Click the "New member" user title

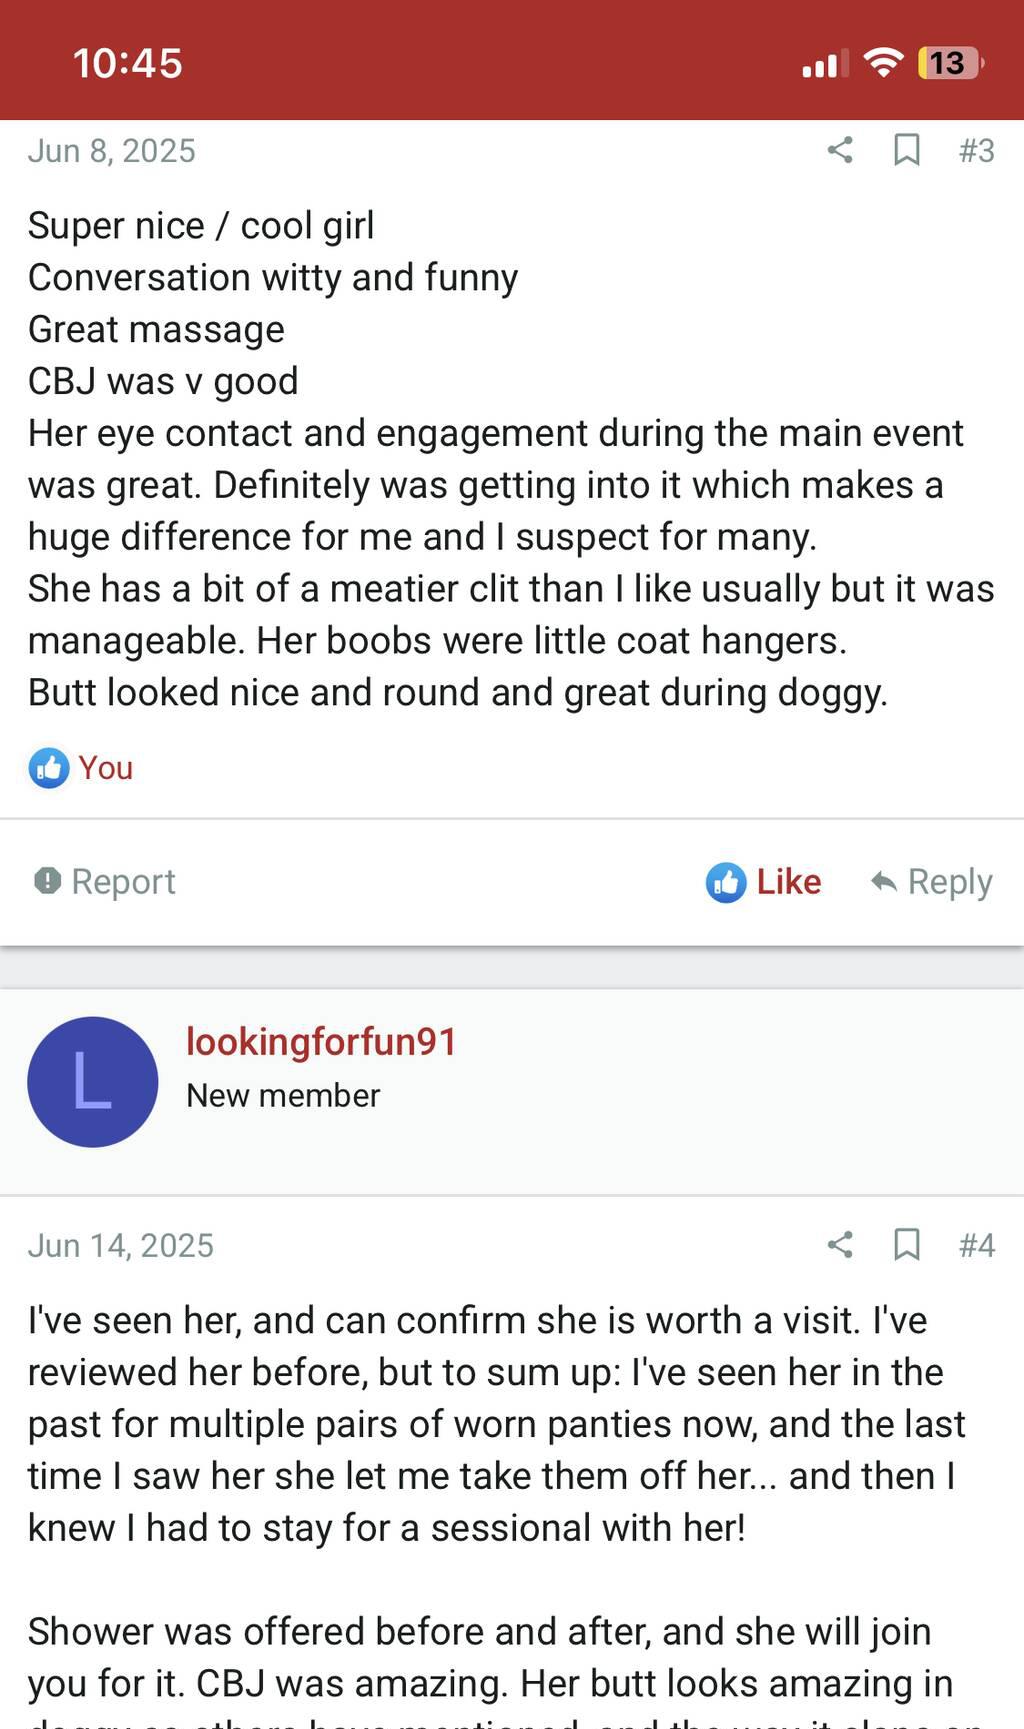coord(283,1096)
